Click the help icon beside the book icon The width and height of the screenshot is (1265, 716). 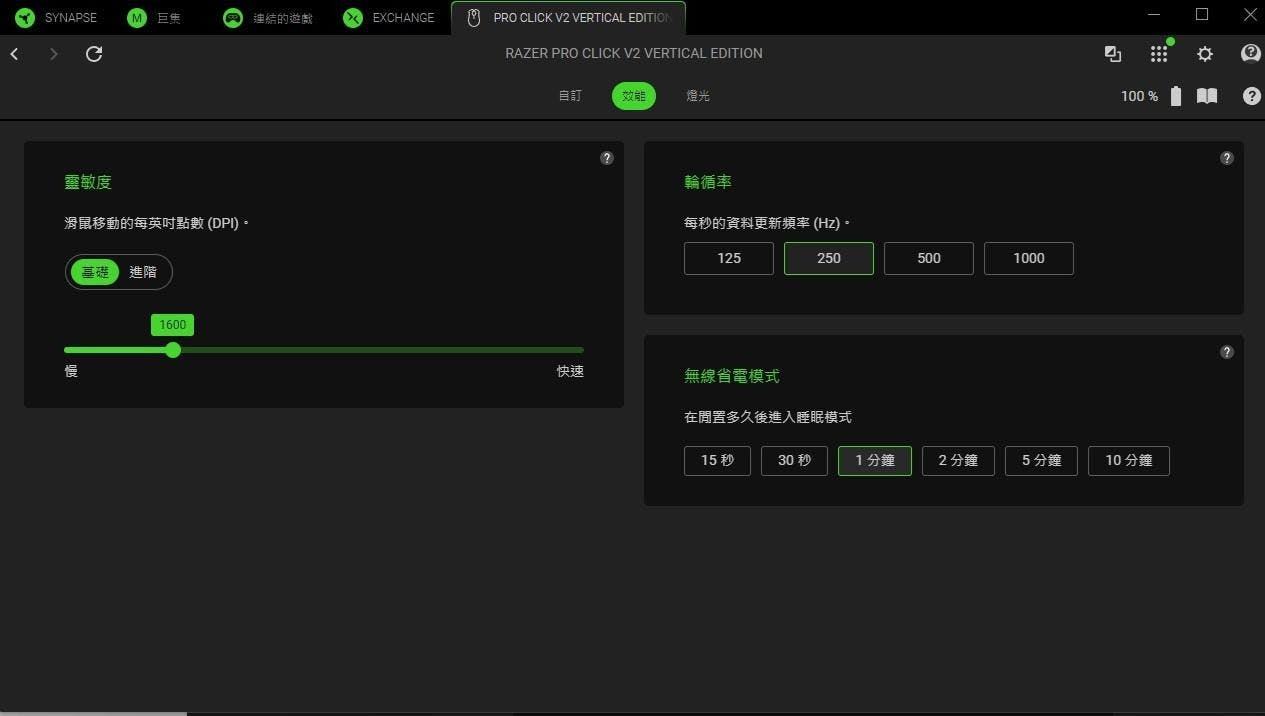(x=1251, y=96)
